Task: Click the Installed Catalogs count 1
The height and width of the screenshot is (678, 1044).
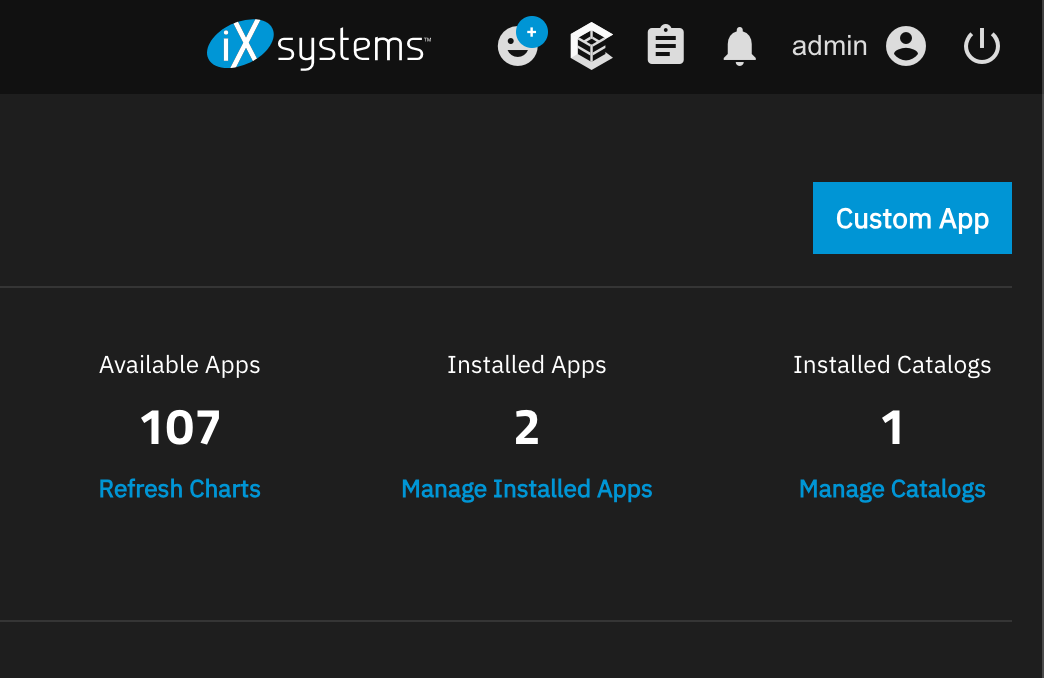Action: [892, 427]
